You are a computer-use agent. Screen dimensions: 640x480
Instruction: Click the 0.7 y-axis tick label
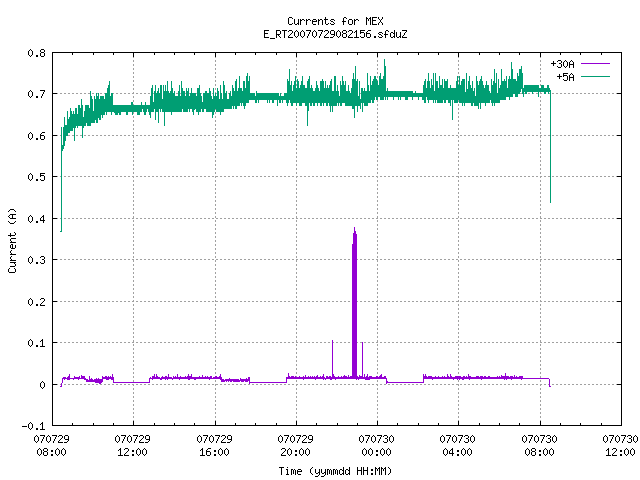[36, 94]
